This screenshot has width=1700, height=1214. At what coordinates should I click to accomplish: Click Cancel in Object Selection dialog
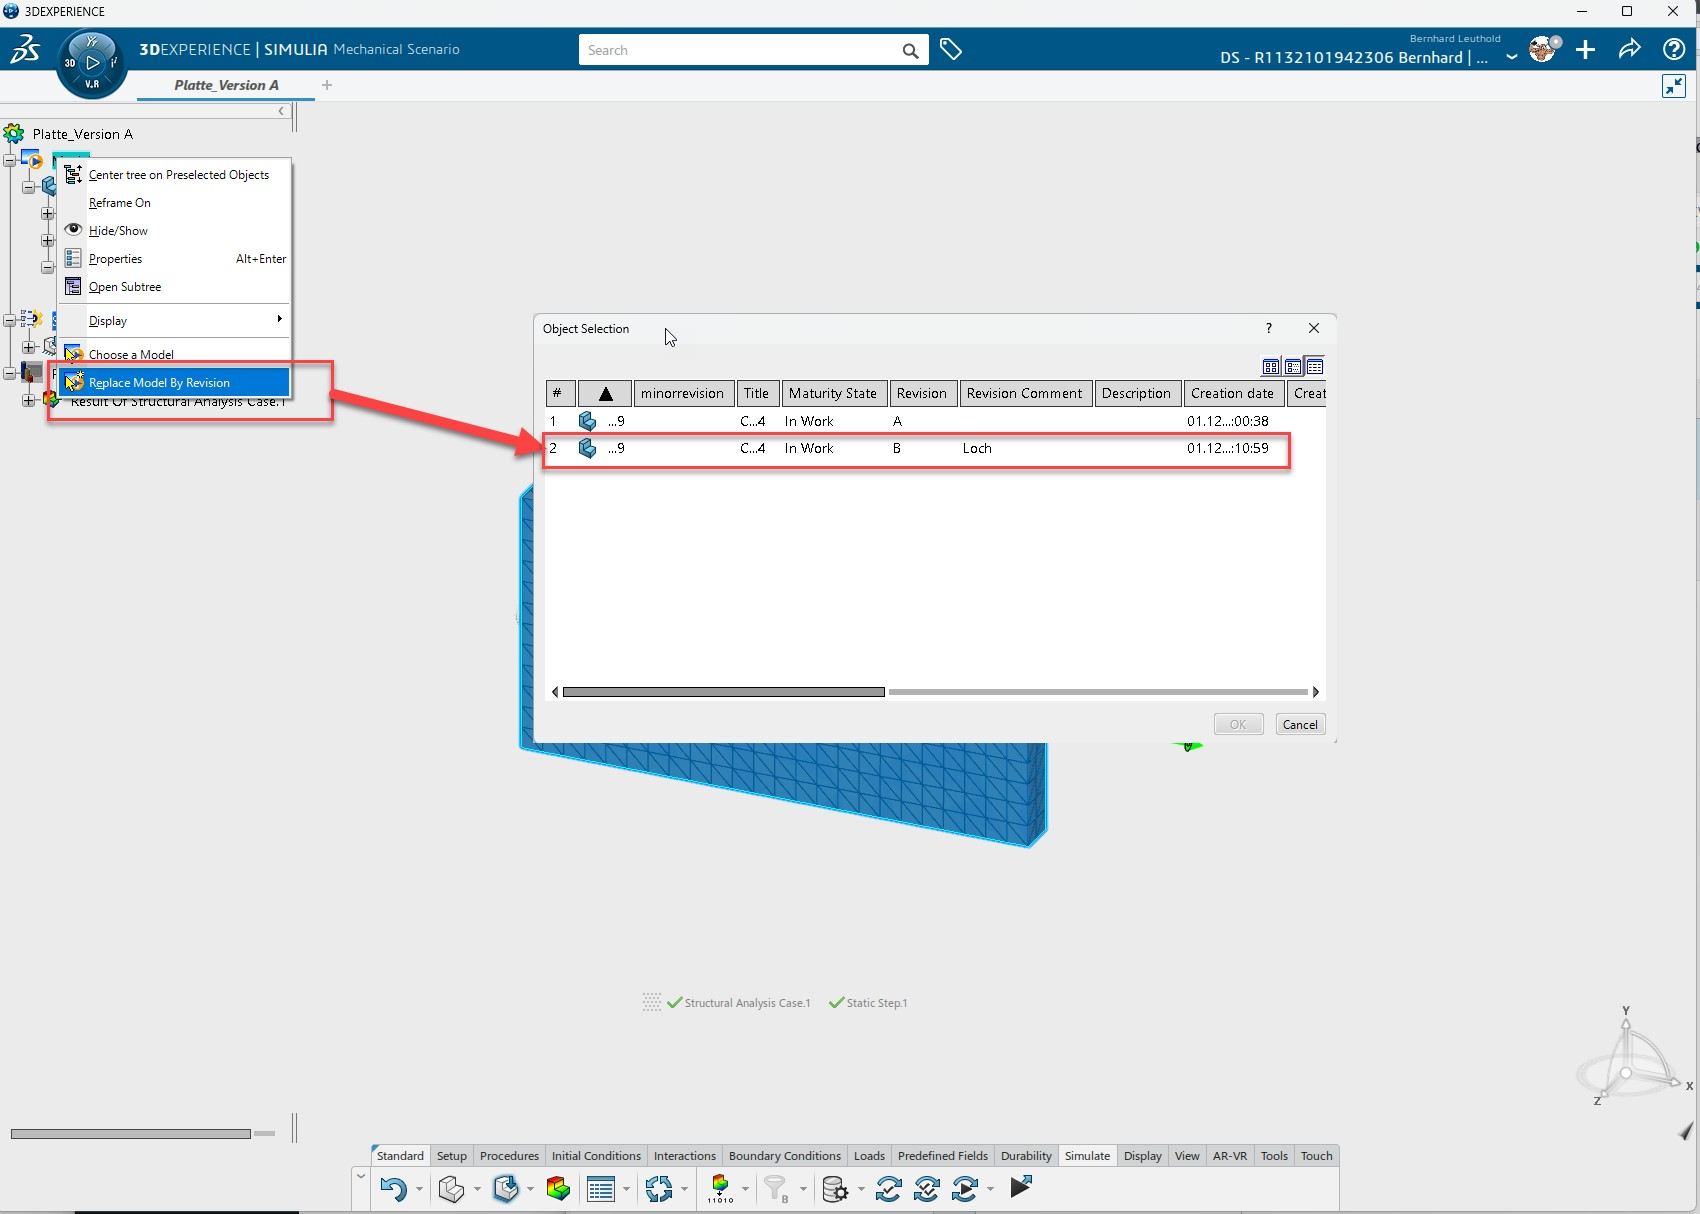[x=1300, y=725]
